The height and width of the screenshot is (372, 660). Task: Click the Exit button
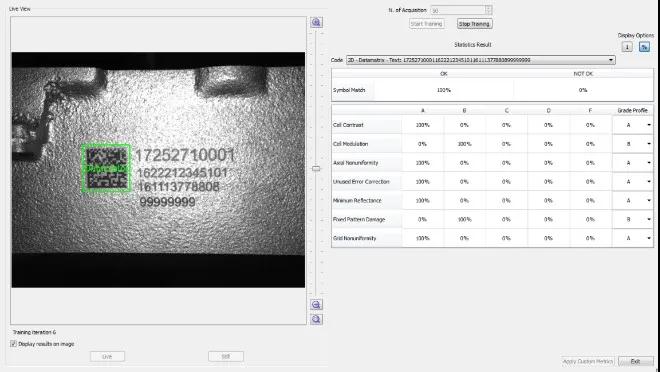[x=636, y=361]
